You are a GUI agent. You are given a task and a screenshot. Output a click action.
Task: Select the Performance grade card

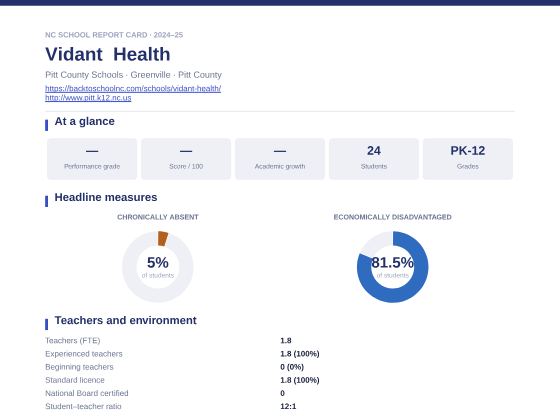[92, 159]
